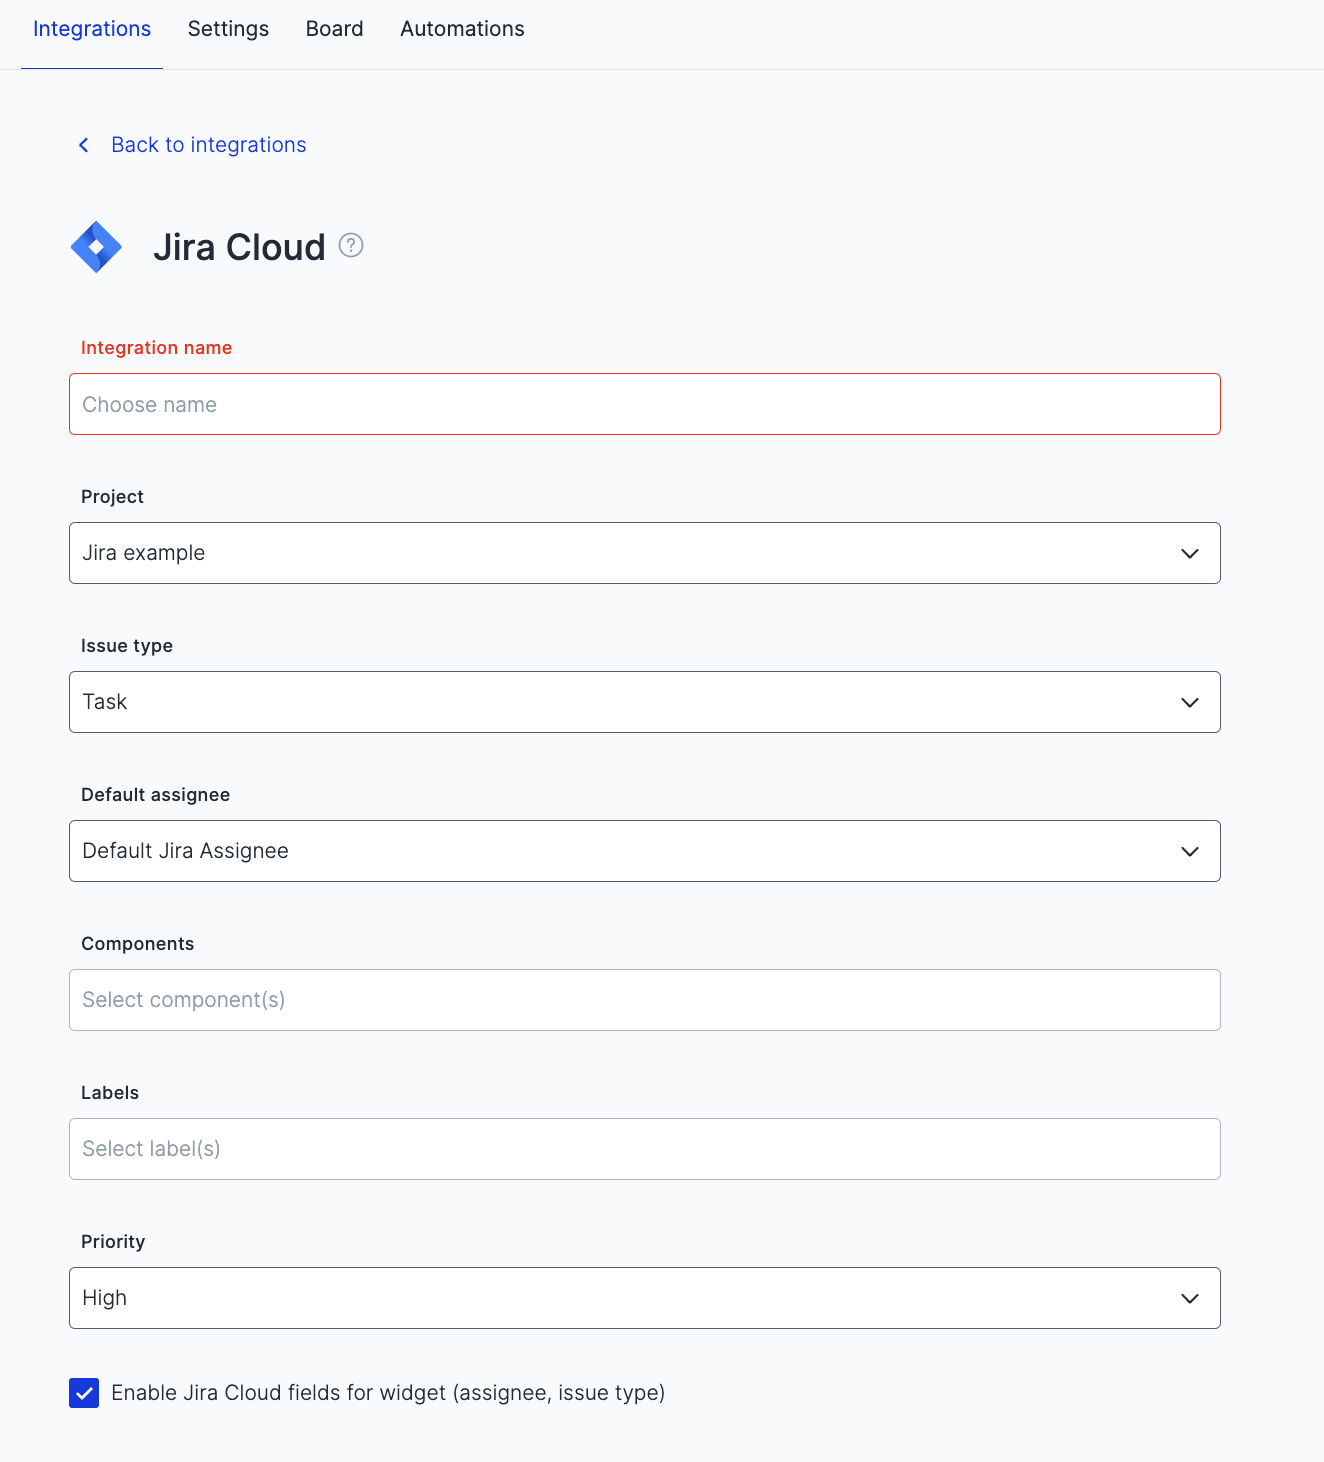Open the Project dropdown showing Jira example
1324x1462 pixels.
point(644,553)
